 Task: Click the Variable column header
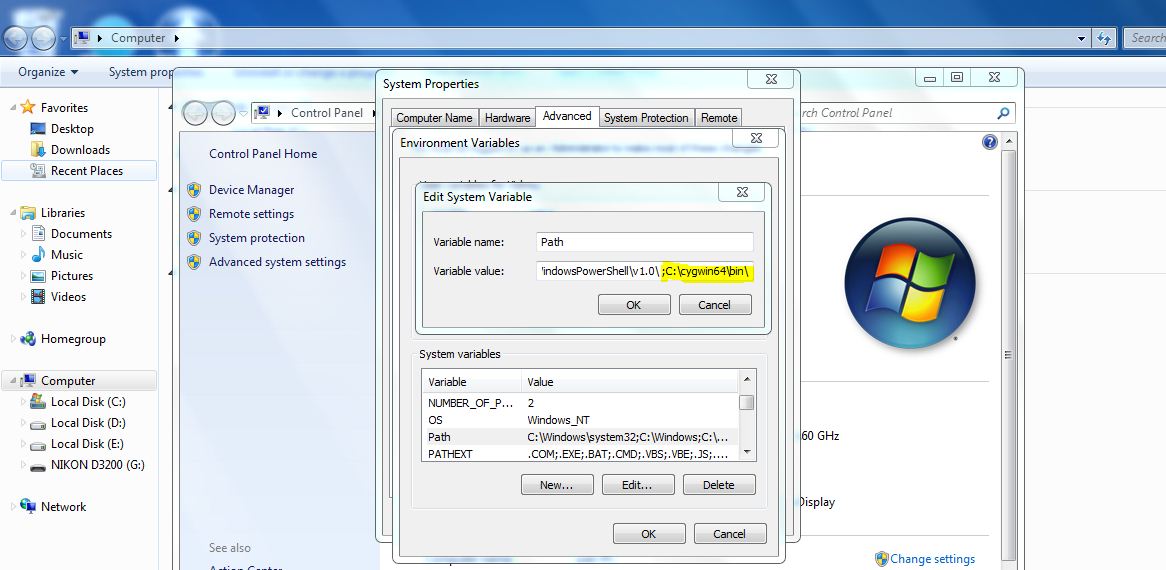click(x=471, y=382)
